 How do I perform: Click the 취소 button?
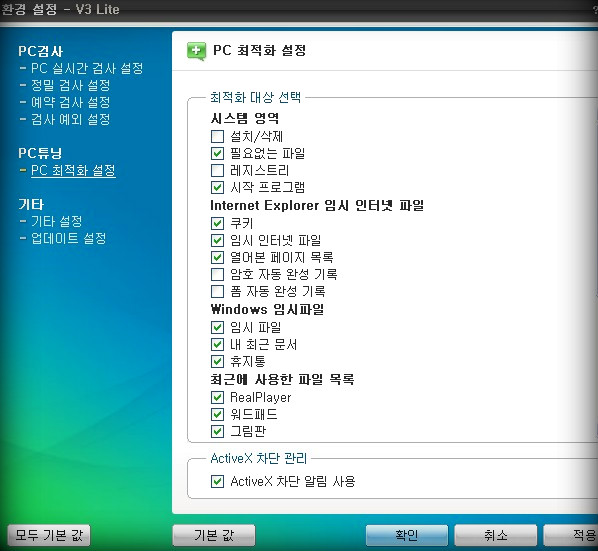495,535
